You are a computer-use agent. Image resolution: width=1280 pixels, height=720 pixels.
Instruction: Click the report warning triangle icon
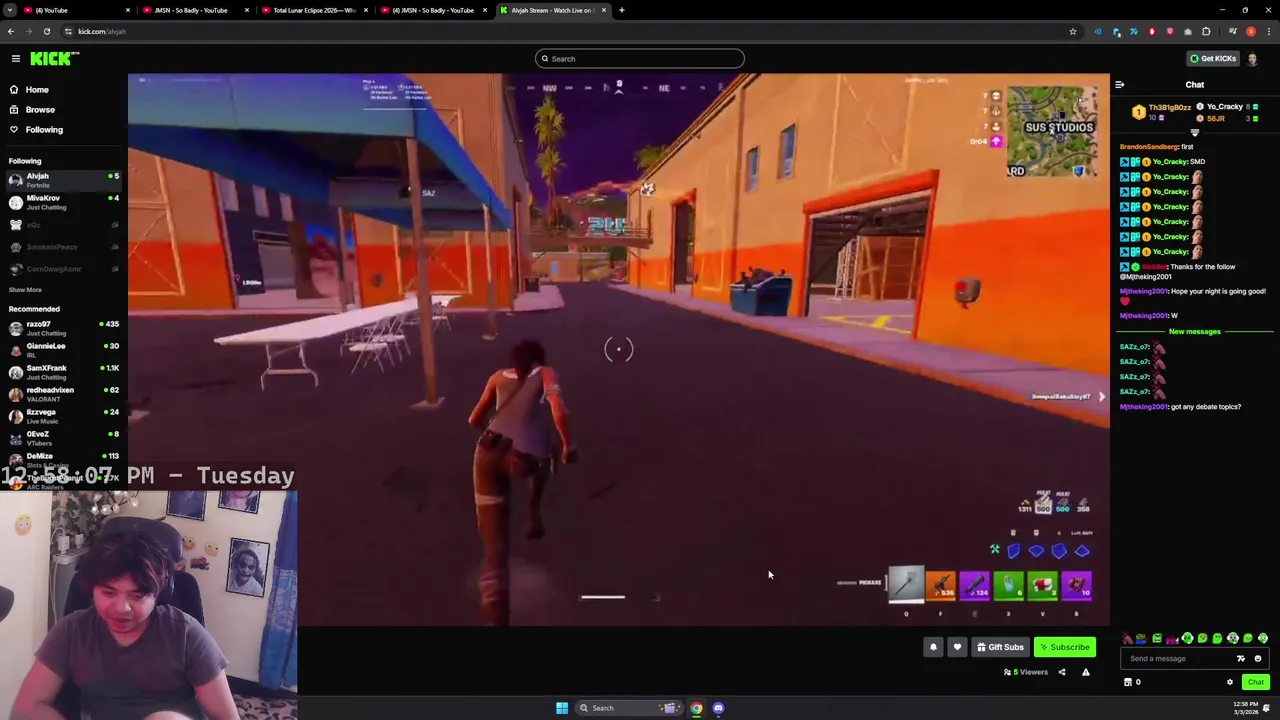(x=1086, y=672)
